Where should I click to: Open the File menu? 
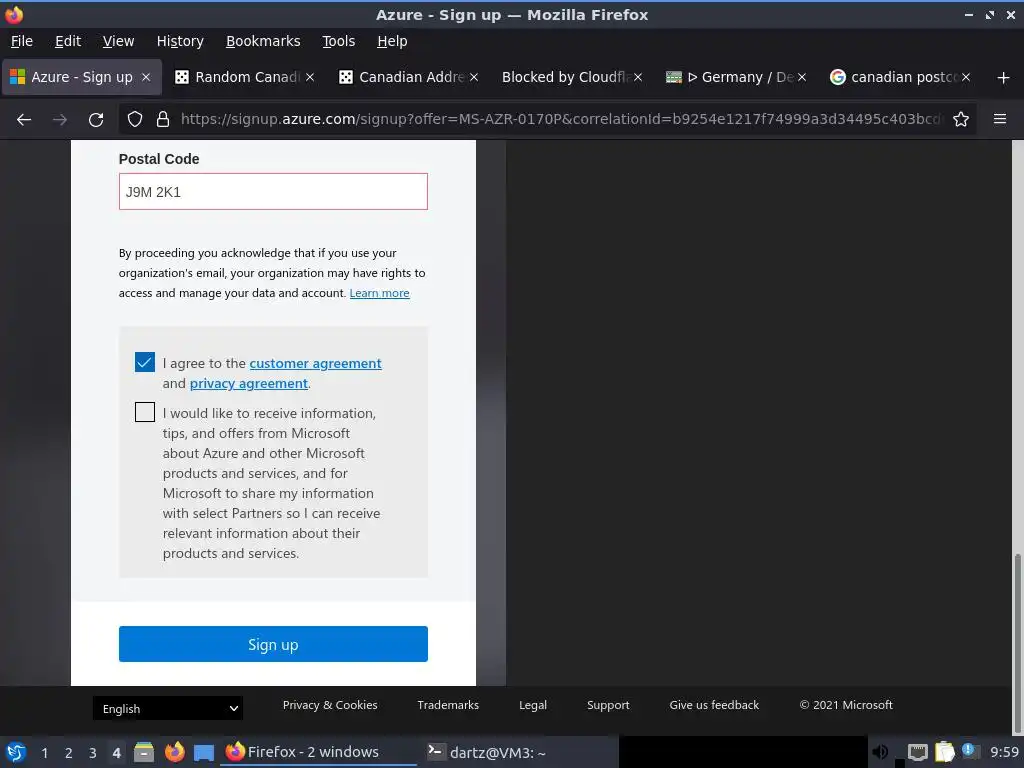[x=22, y=41]
